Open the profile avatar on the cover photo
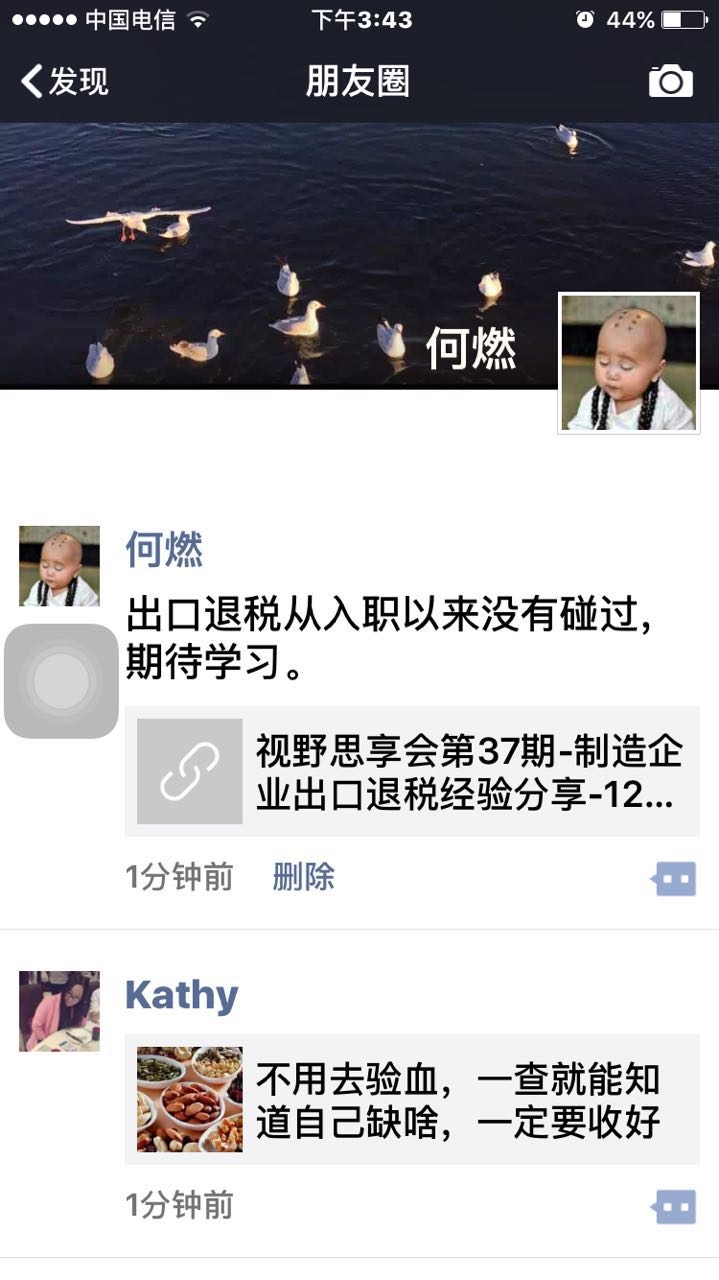The height and width of the screenshot is (1280, 719). [629, 364]
